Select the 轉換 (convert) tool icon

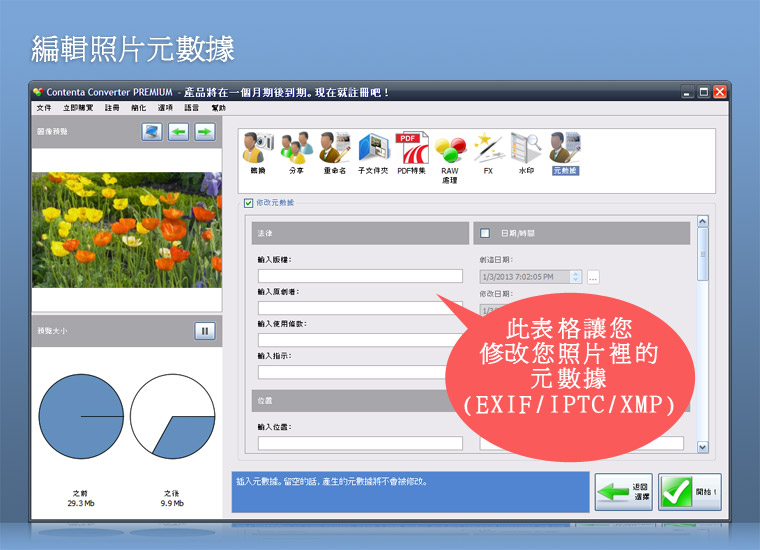pos(258,153)
